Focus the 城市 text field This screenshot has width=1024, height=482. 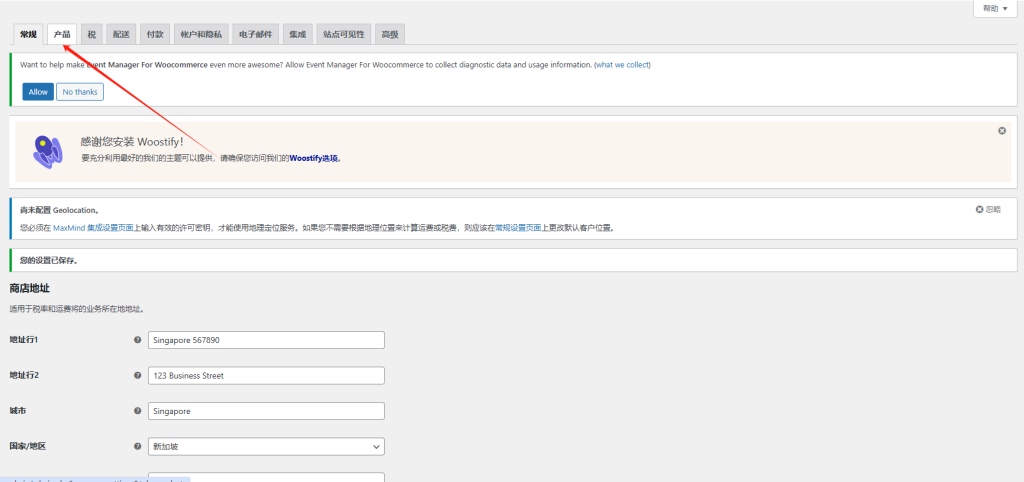pyautogui.click(x=266, y=411)
